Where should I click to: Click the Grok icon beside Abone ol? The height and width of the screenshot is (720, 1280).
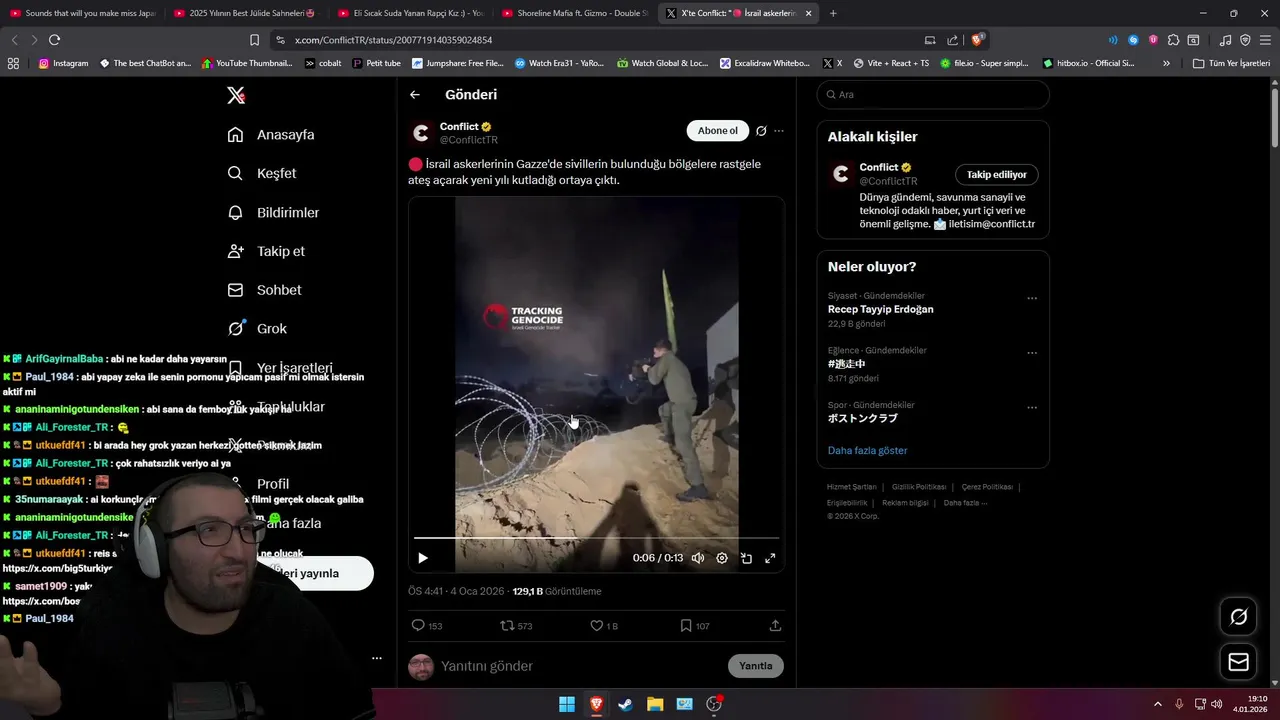point(761,131)
